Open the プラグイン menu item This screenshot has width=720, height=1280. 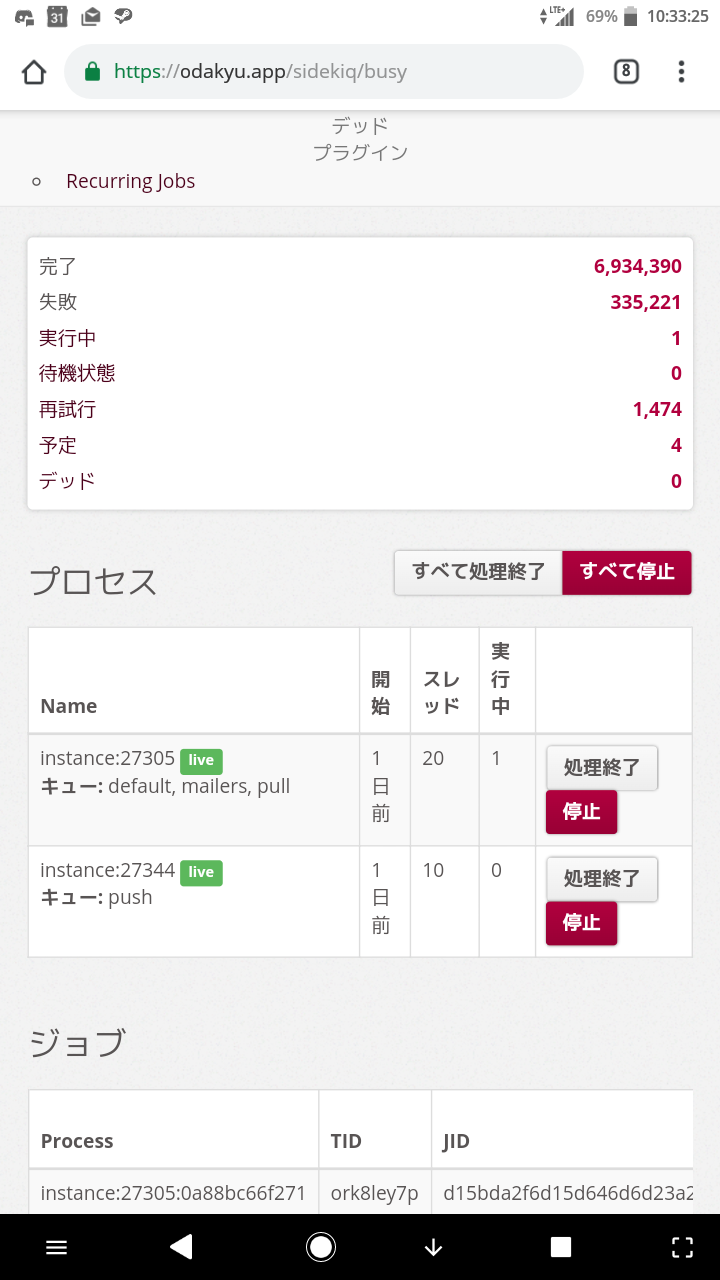coord(360,153)
